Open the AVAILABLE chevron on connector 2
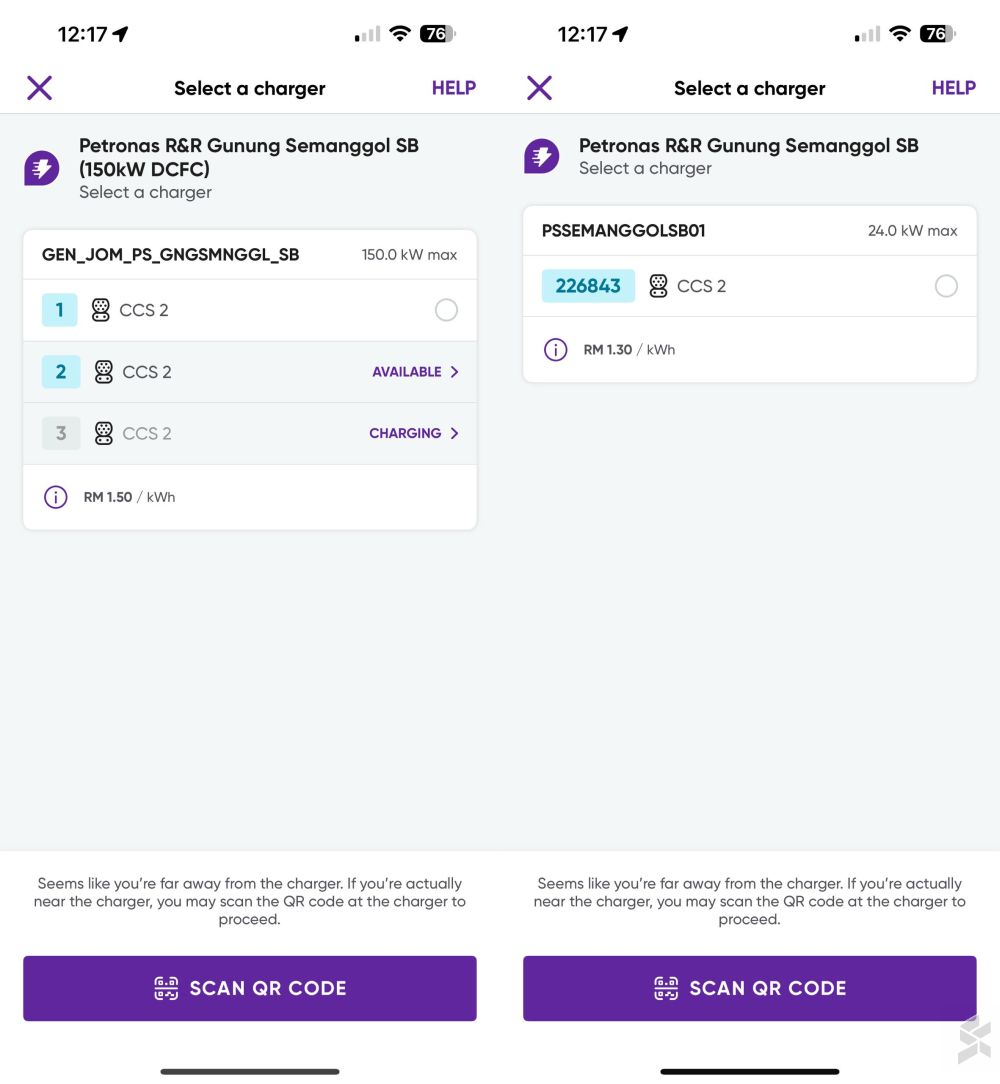The width and height of the screenshot is (1000, 1084). [x=454, y=372]
